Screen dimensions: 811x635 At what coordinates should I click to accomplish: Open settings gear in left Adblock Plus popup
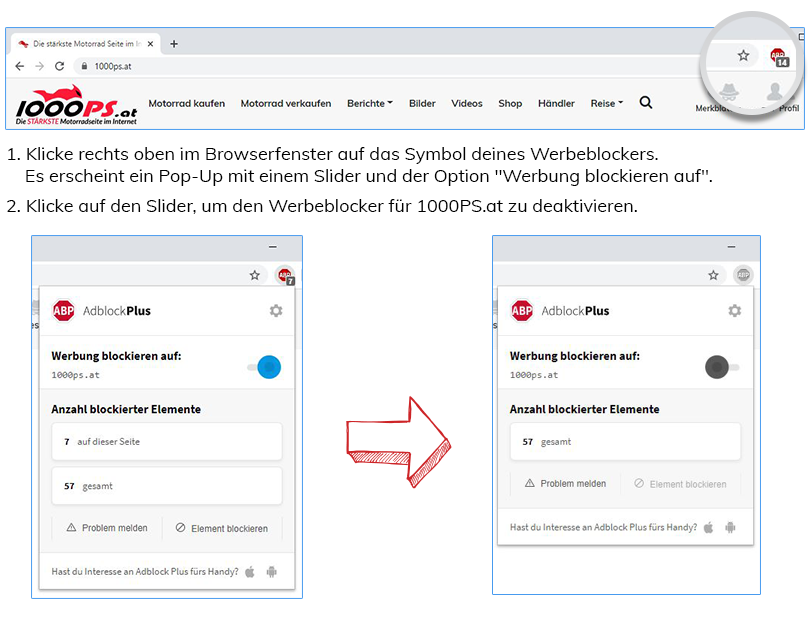pos(276,311)
